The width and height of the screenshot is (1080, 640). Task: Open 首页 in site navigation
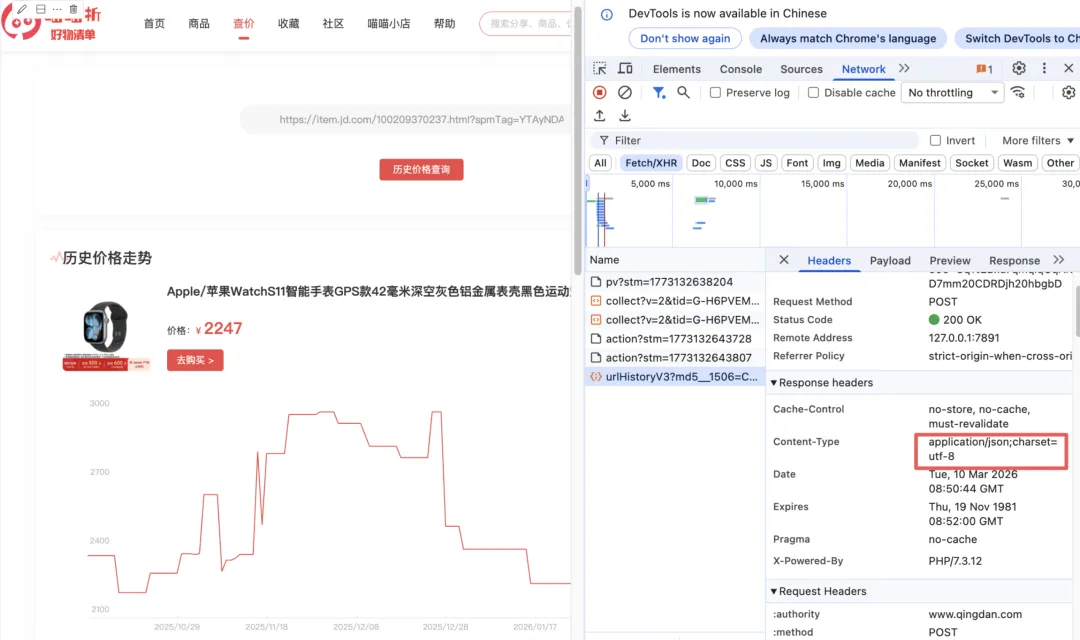154,23
